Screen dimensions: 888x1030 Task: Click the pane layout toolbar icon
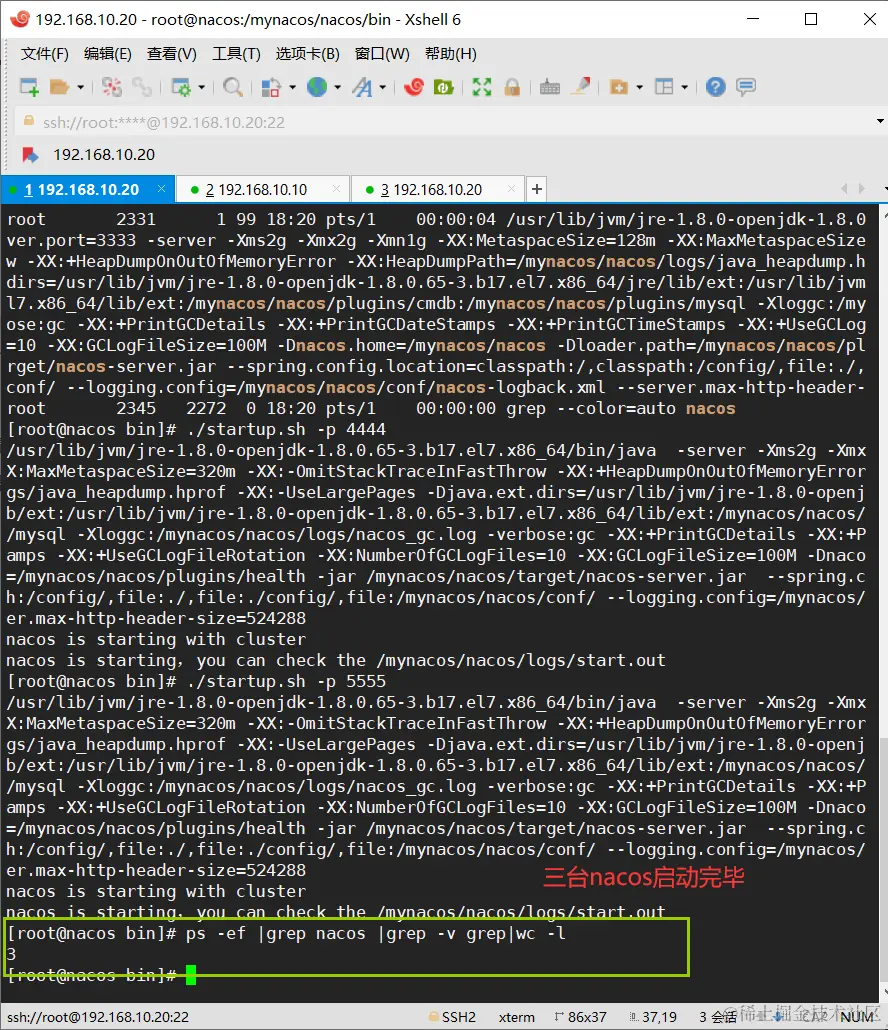(664, 87)
